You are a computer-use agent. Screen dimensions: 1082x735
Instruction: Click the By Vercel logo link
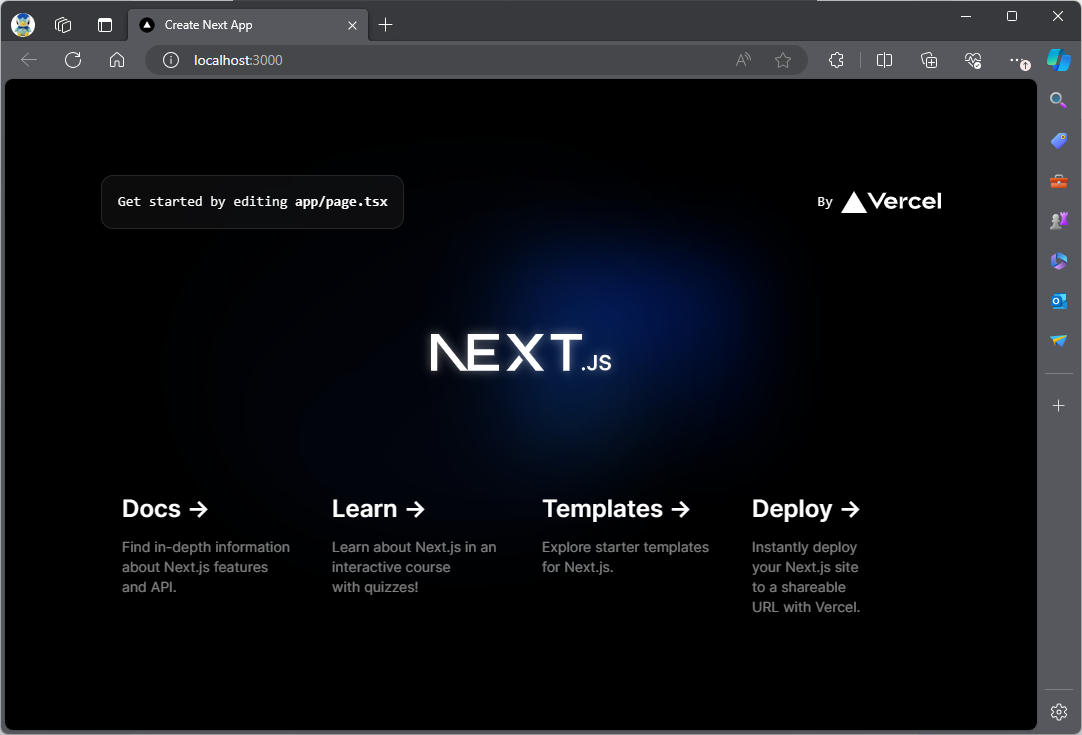[x=879, y=202]
